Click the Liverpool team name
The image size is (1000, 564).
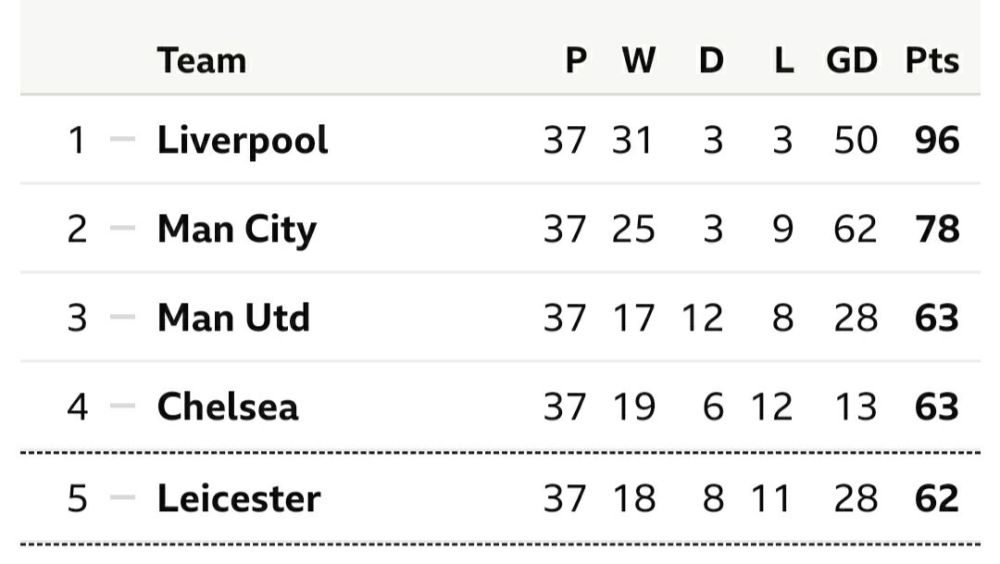click(242, 140)
